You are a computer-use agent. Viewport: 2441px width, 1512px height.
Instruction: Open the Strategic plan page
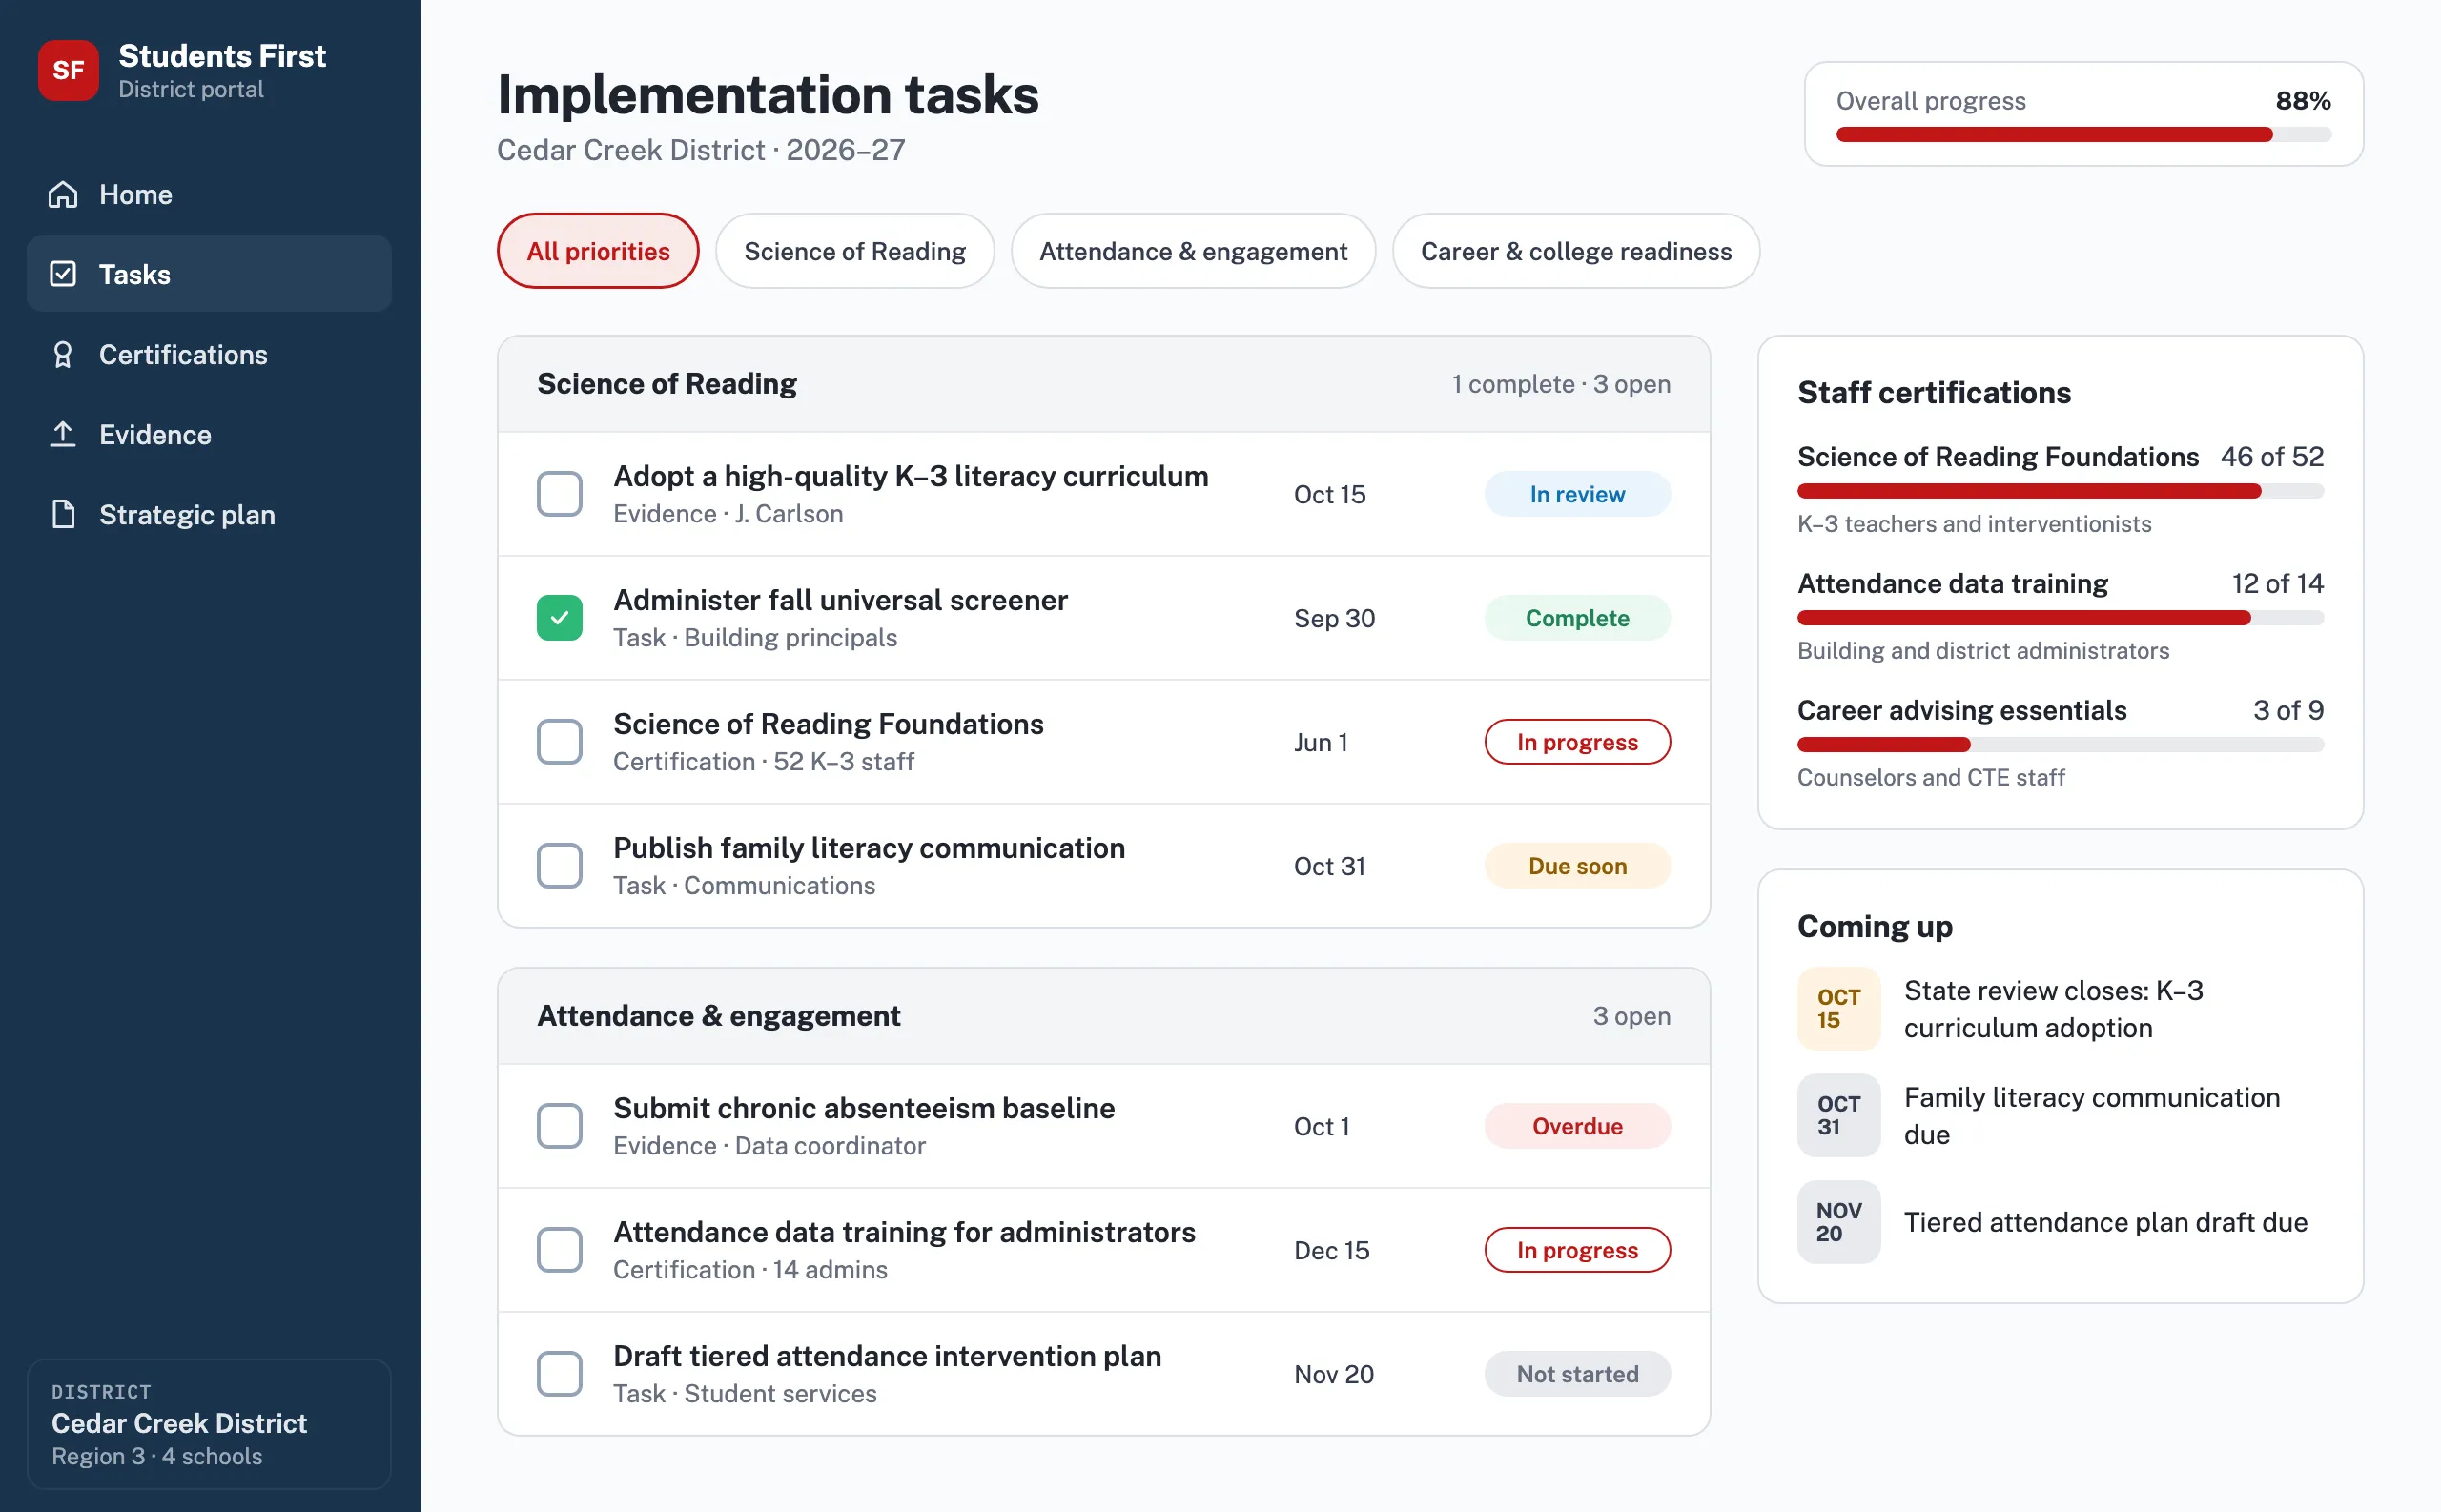coord(209,514)
